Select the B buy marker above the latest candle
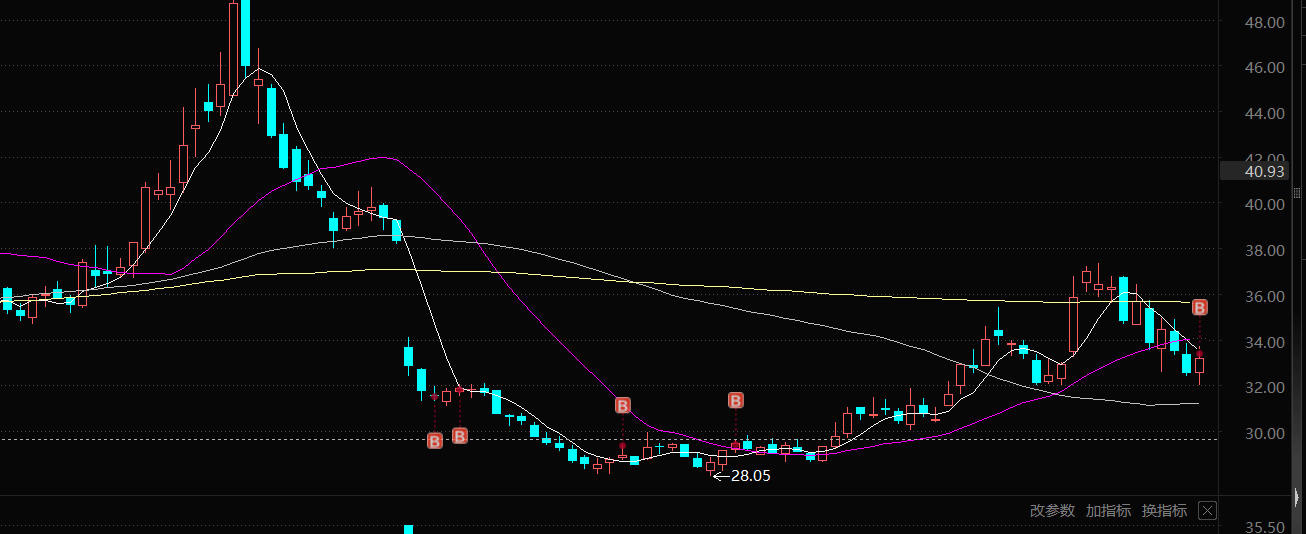The image size is (1306, 534). click(1200, 307)
